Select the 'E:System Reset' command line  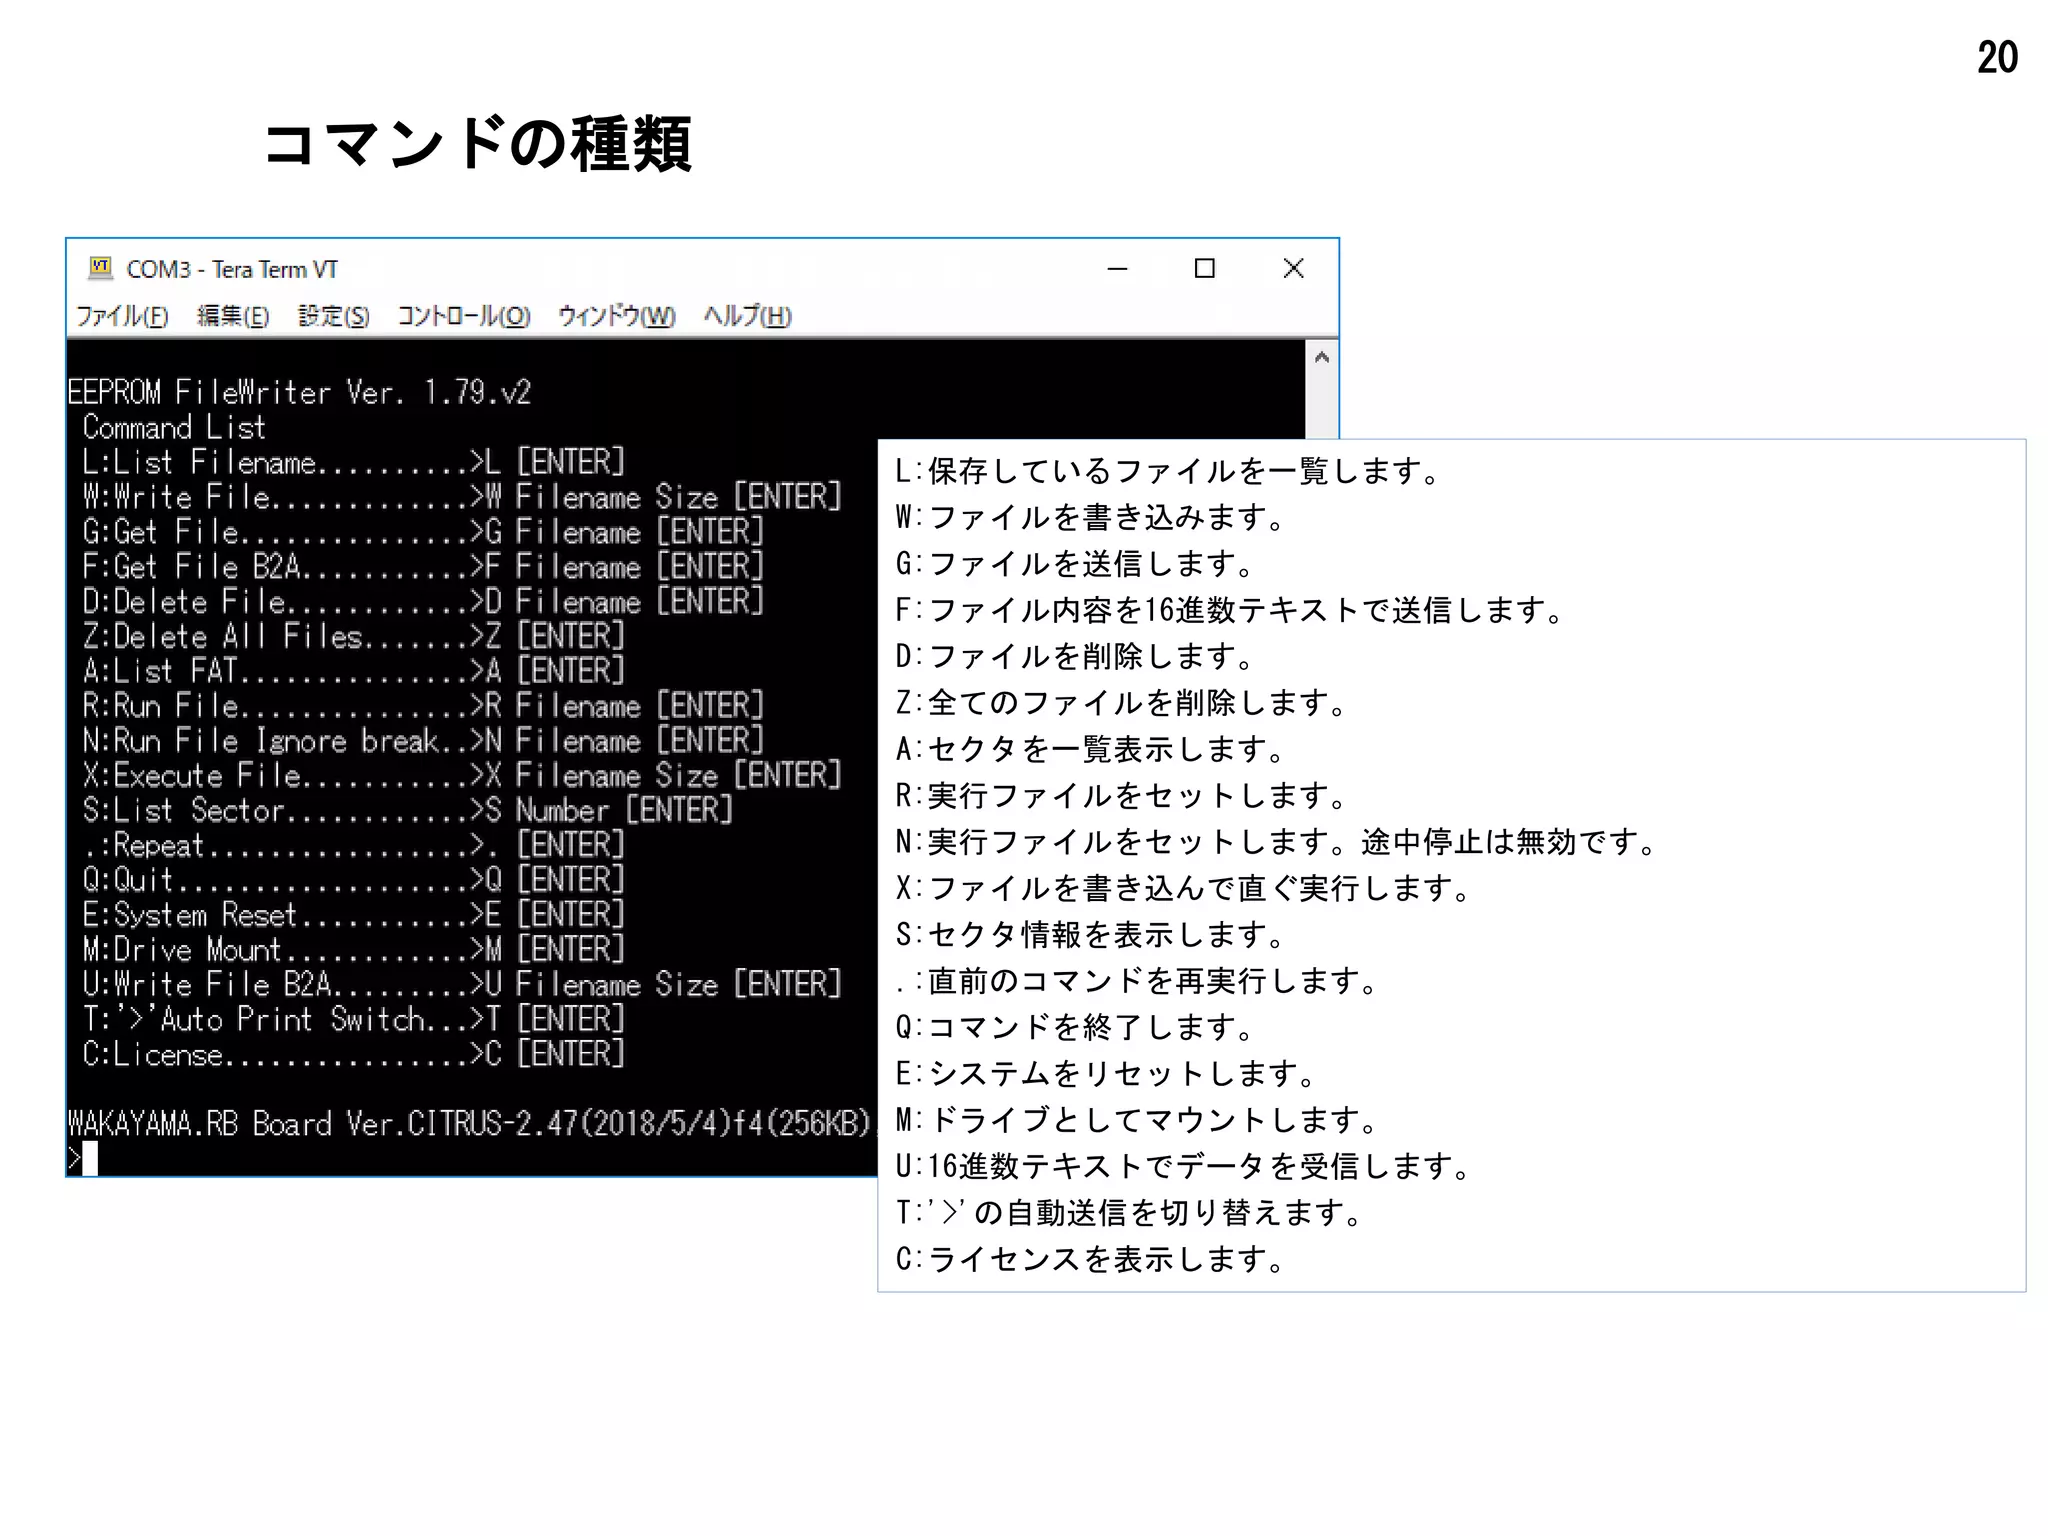354,915
